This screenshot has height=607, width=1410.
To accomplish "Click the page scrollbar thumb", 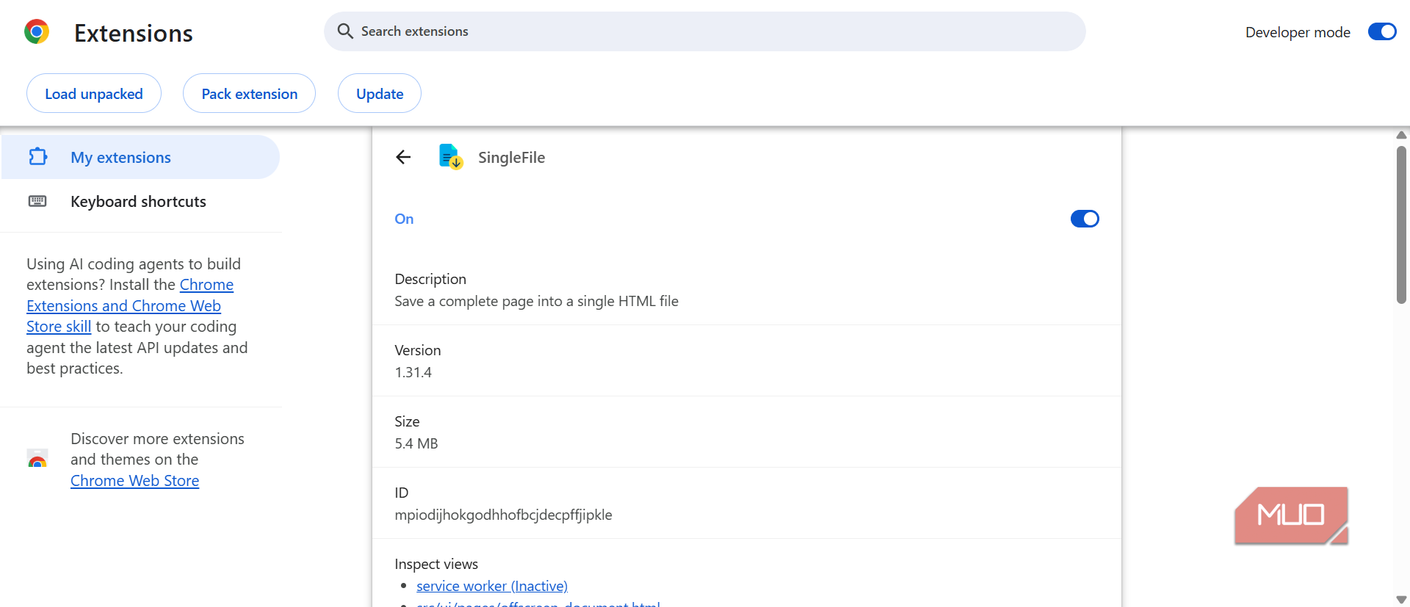I will click(x=1401, y=223).
